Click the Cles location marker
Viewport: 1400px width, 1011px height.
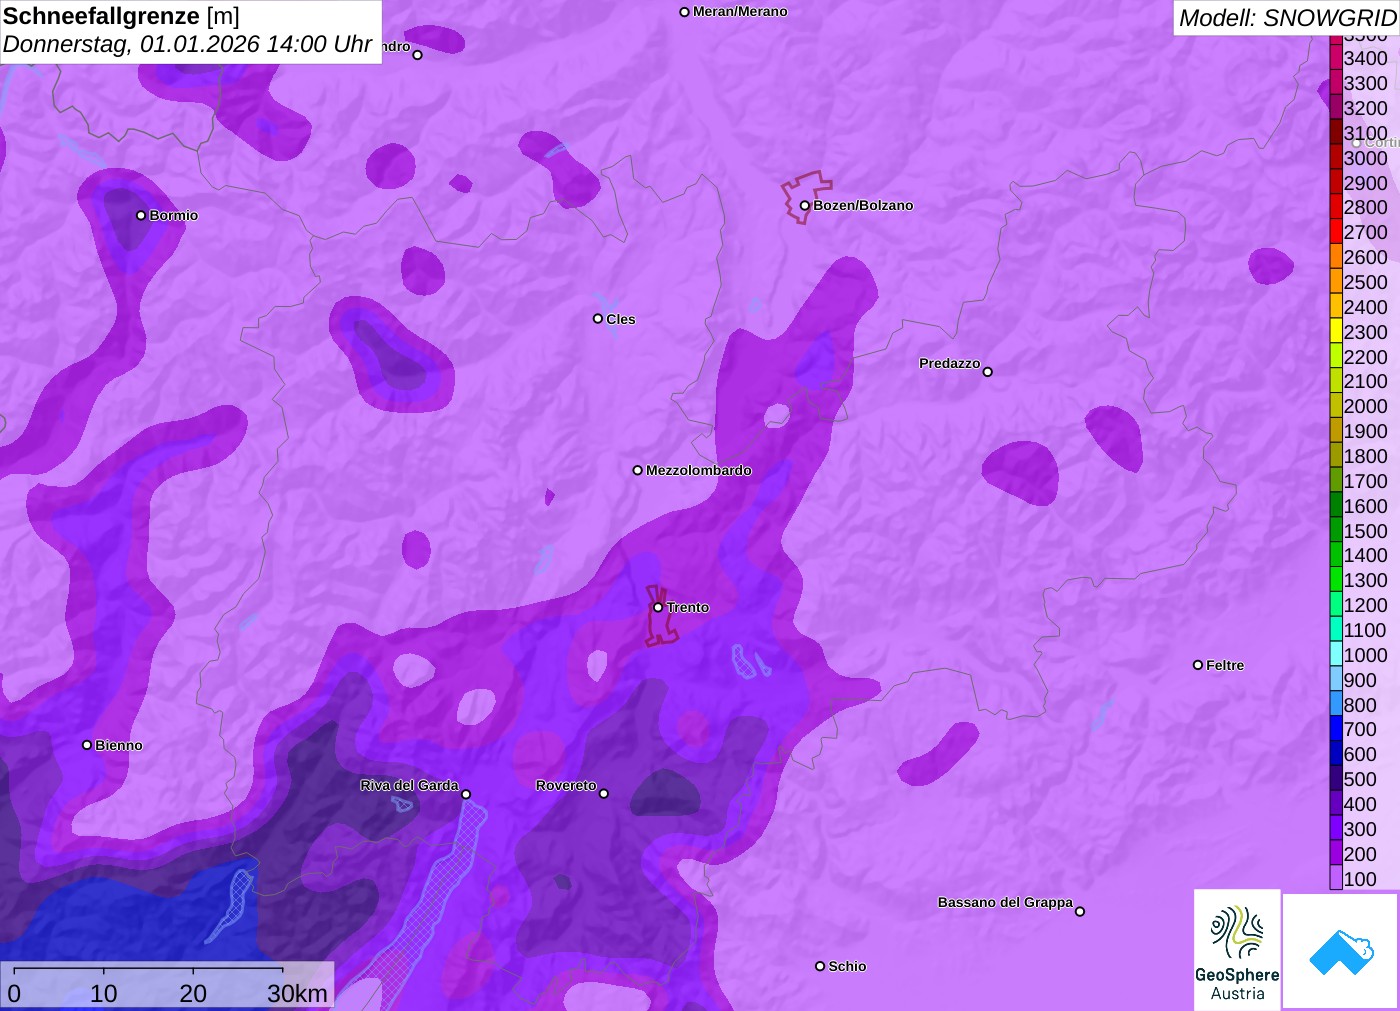click(598, 319)
